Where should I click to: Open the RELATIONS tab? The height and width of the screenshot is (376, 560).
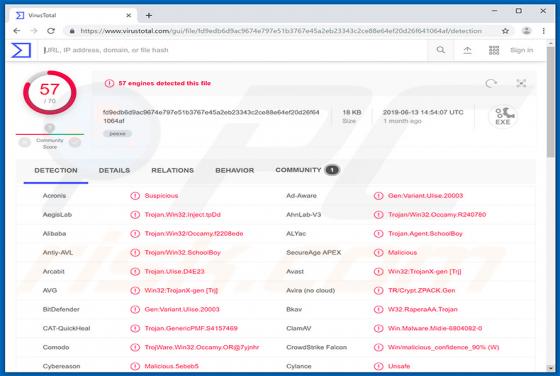(x=172, y=171)
